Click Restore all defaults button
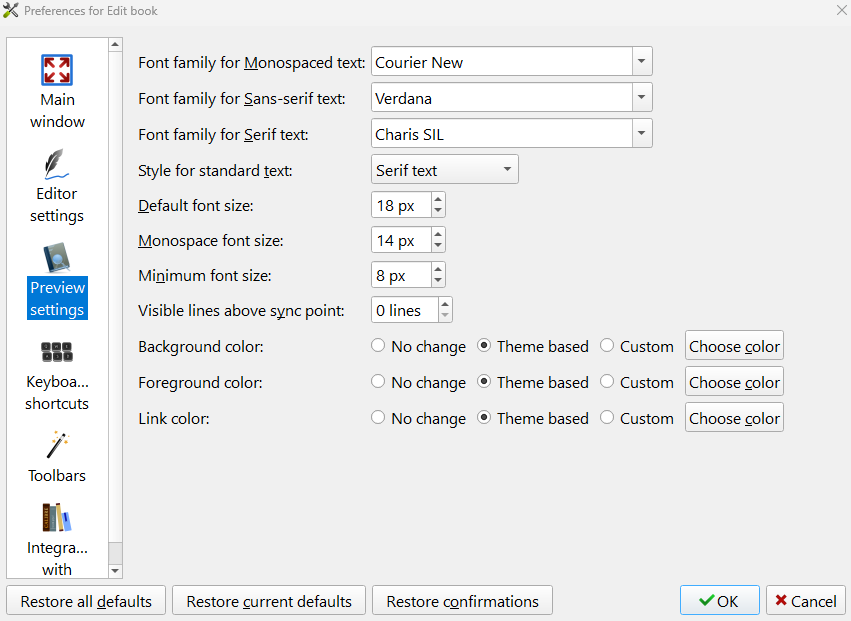This screenshot has width=851, height=621. pyautogui.click(x=86, y=601)
